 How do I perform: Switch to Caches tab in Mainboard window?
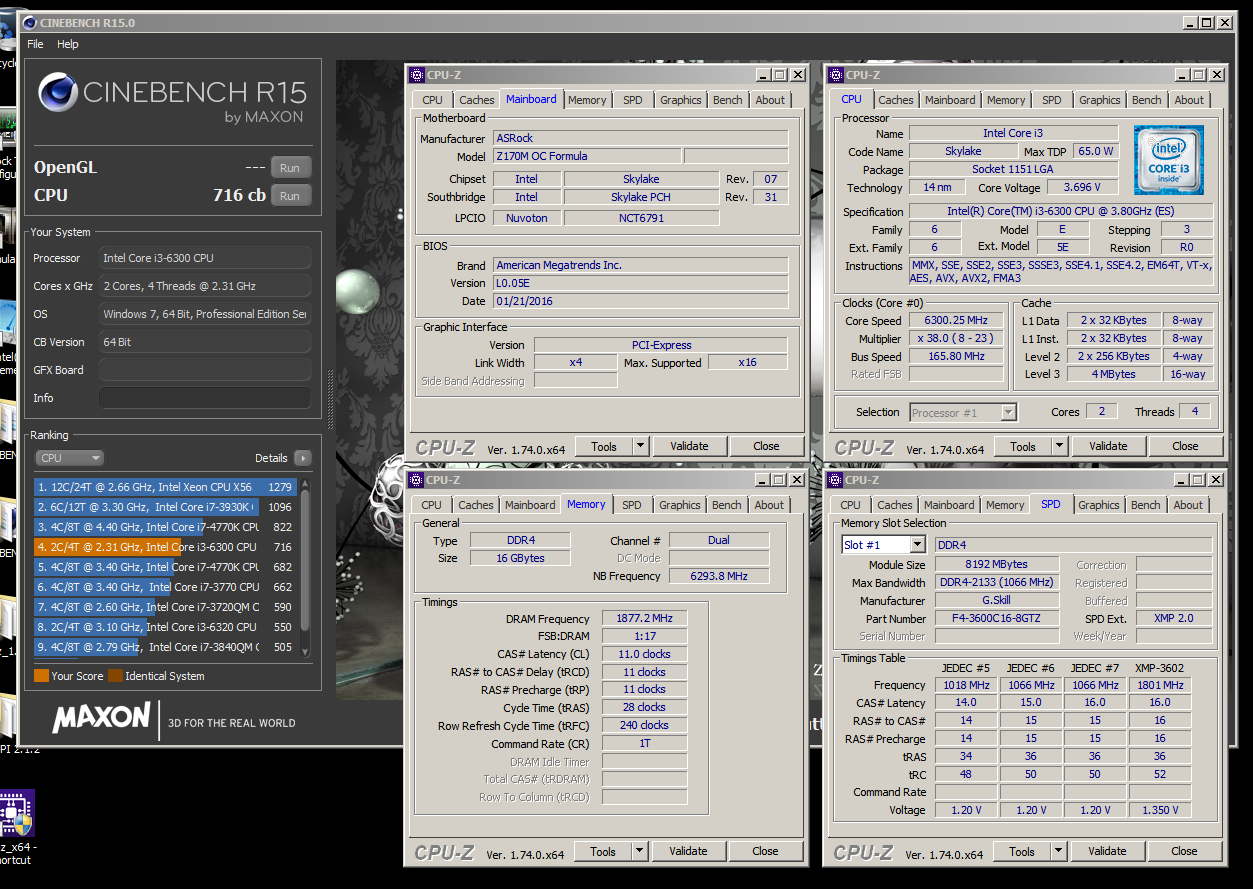tap(477, 100)
